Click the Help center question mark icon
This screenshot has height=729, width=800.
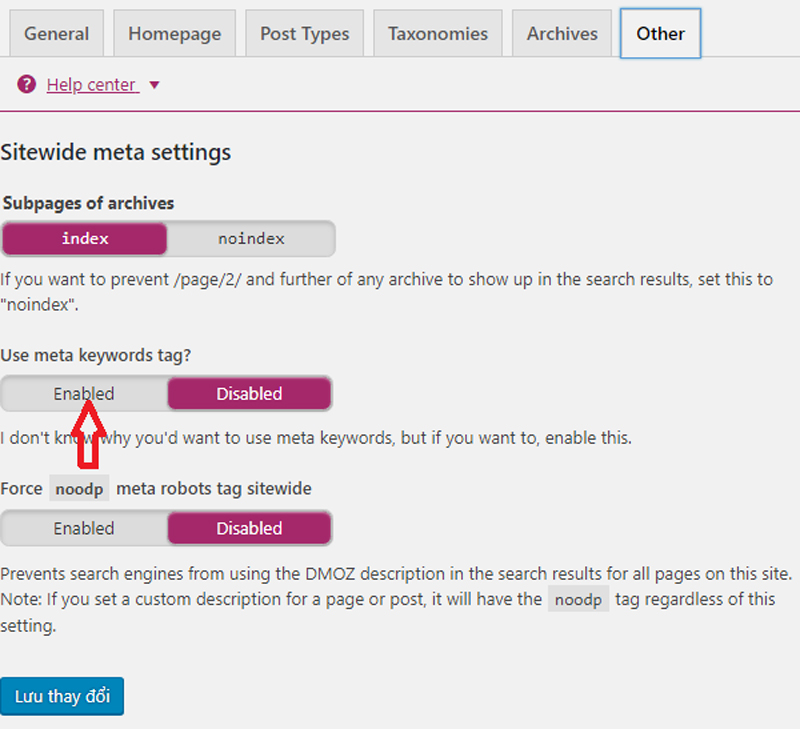[x=27, y=85]
